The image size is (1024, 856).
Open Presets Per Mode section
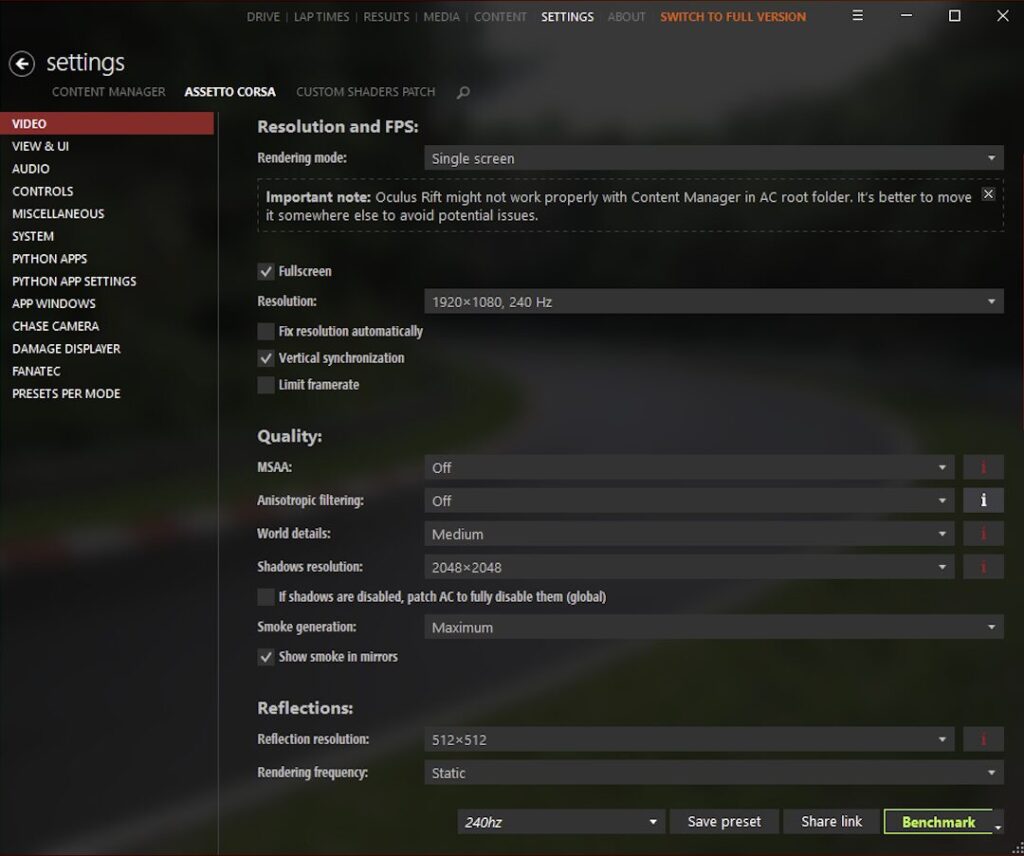tap(107, 394)
